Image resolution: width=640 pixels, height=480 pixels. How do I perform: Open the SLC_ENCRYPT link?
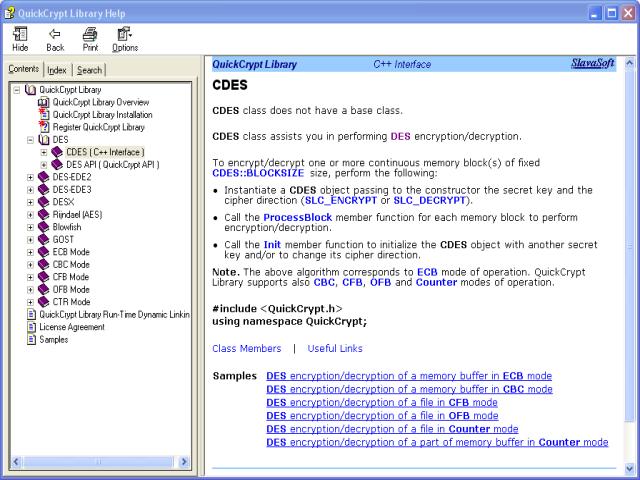point(341,200)
